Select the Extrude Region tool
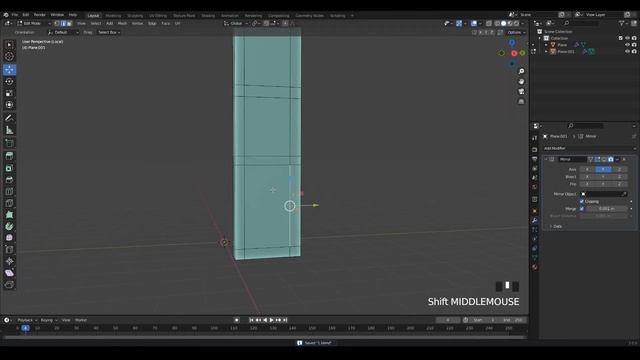The image size is (640, 360). coord(9,156)
